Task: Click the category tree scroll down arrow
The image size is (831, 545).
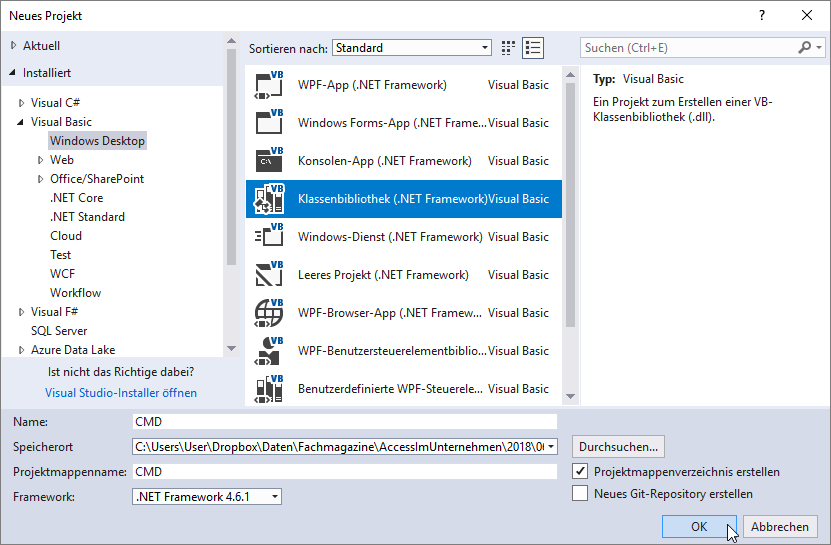Action: pyautogui.click(x=231, y=348)
